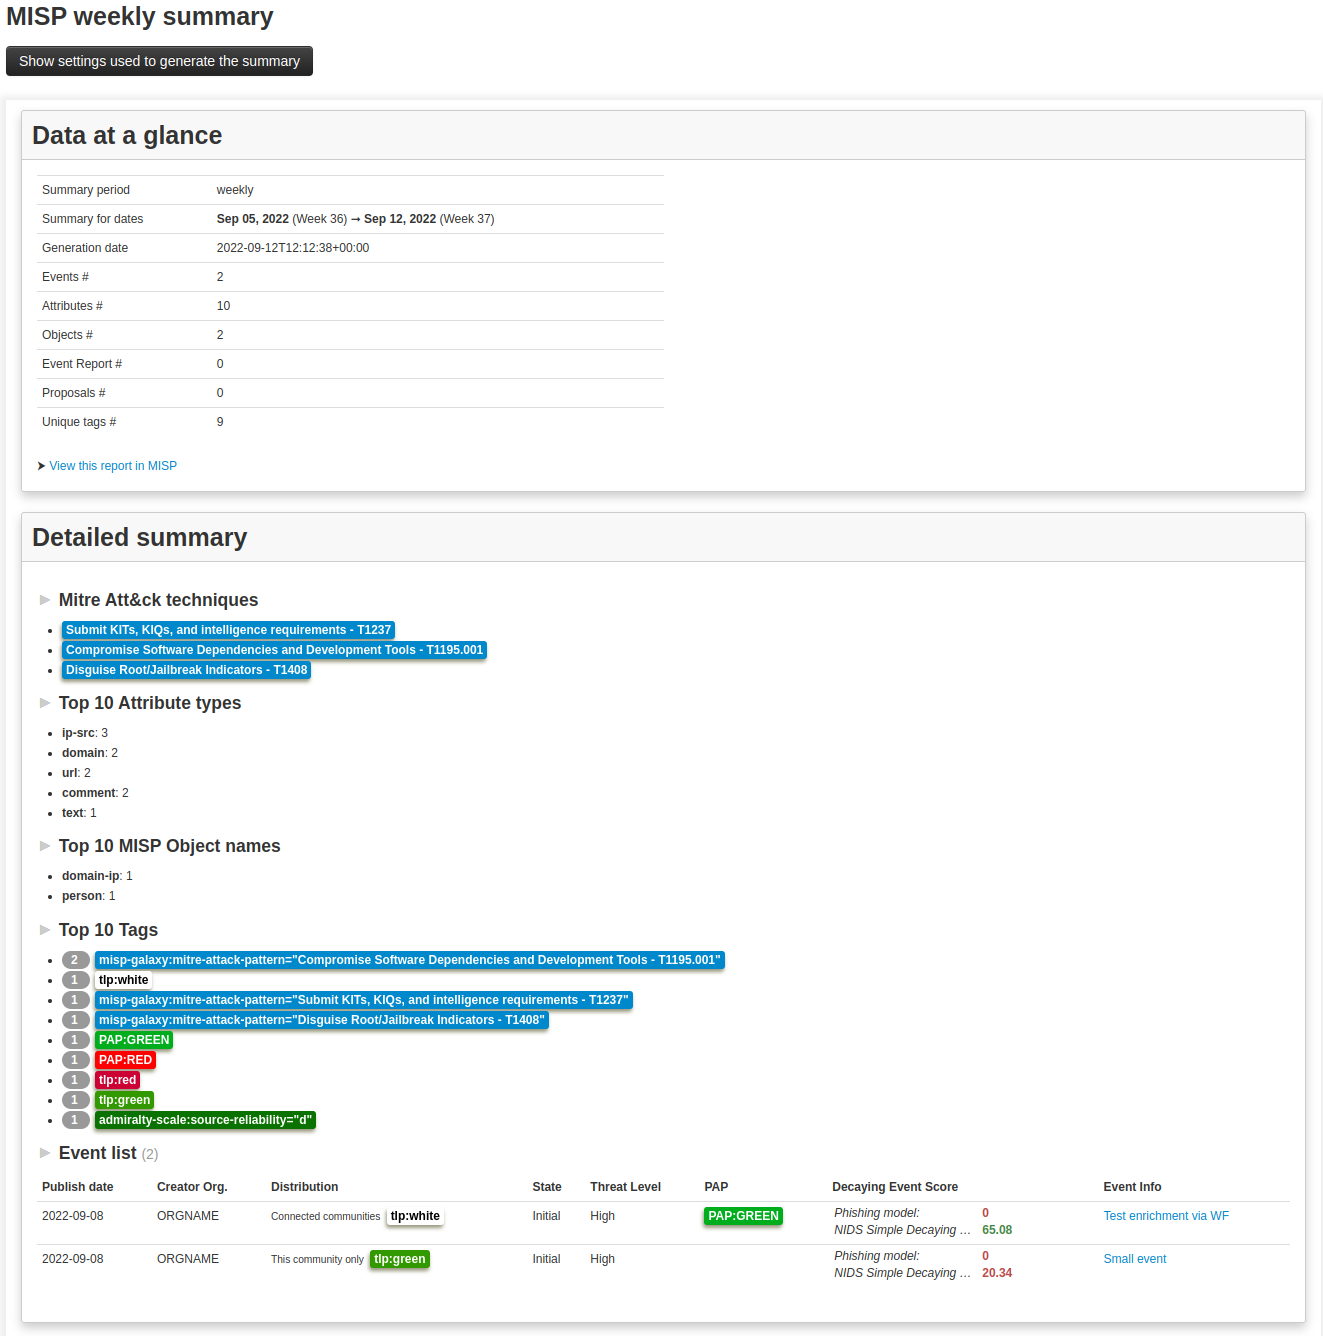Screen dimensions: 1323x1336
Task: Click Show settings used to generate summary button
Action: [x=159, y=61]
